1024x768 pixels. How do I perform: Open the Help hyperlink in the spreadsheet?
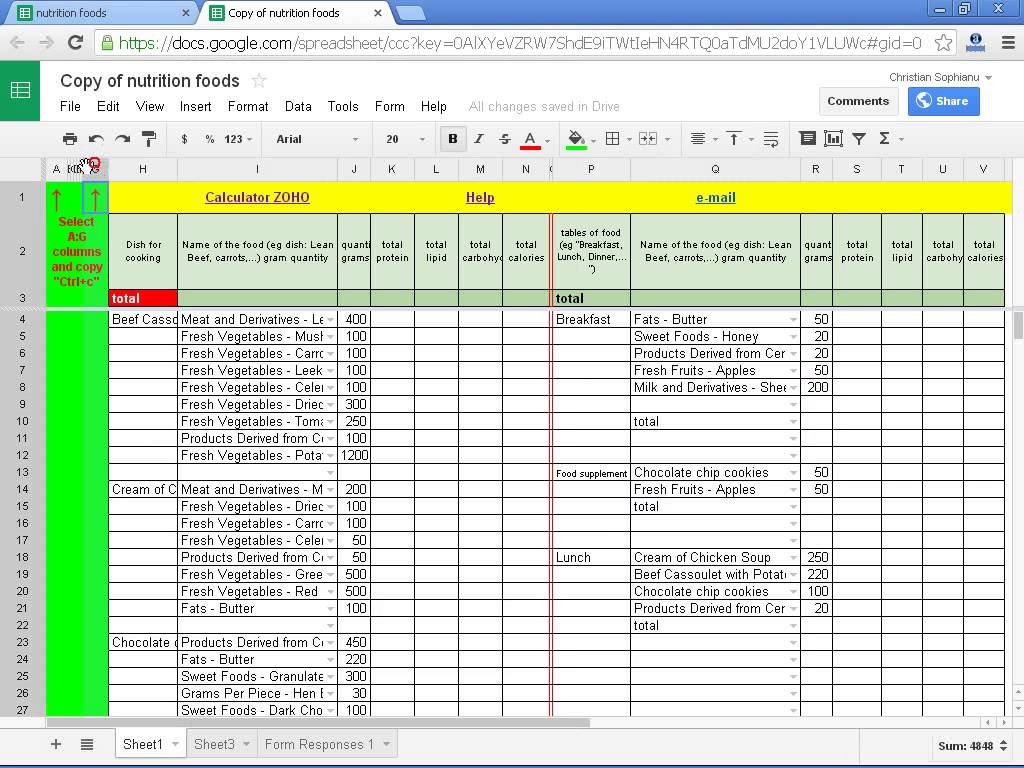[480, 197]
